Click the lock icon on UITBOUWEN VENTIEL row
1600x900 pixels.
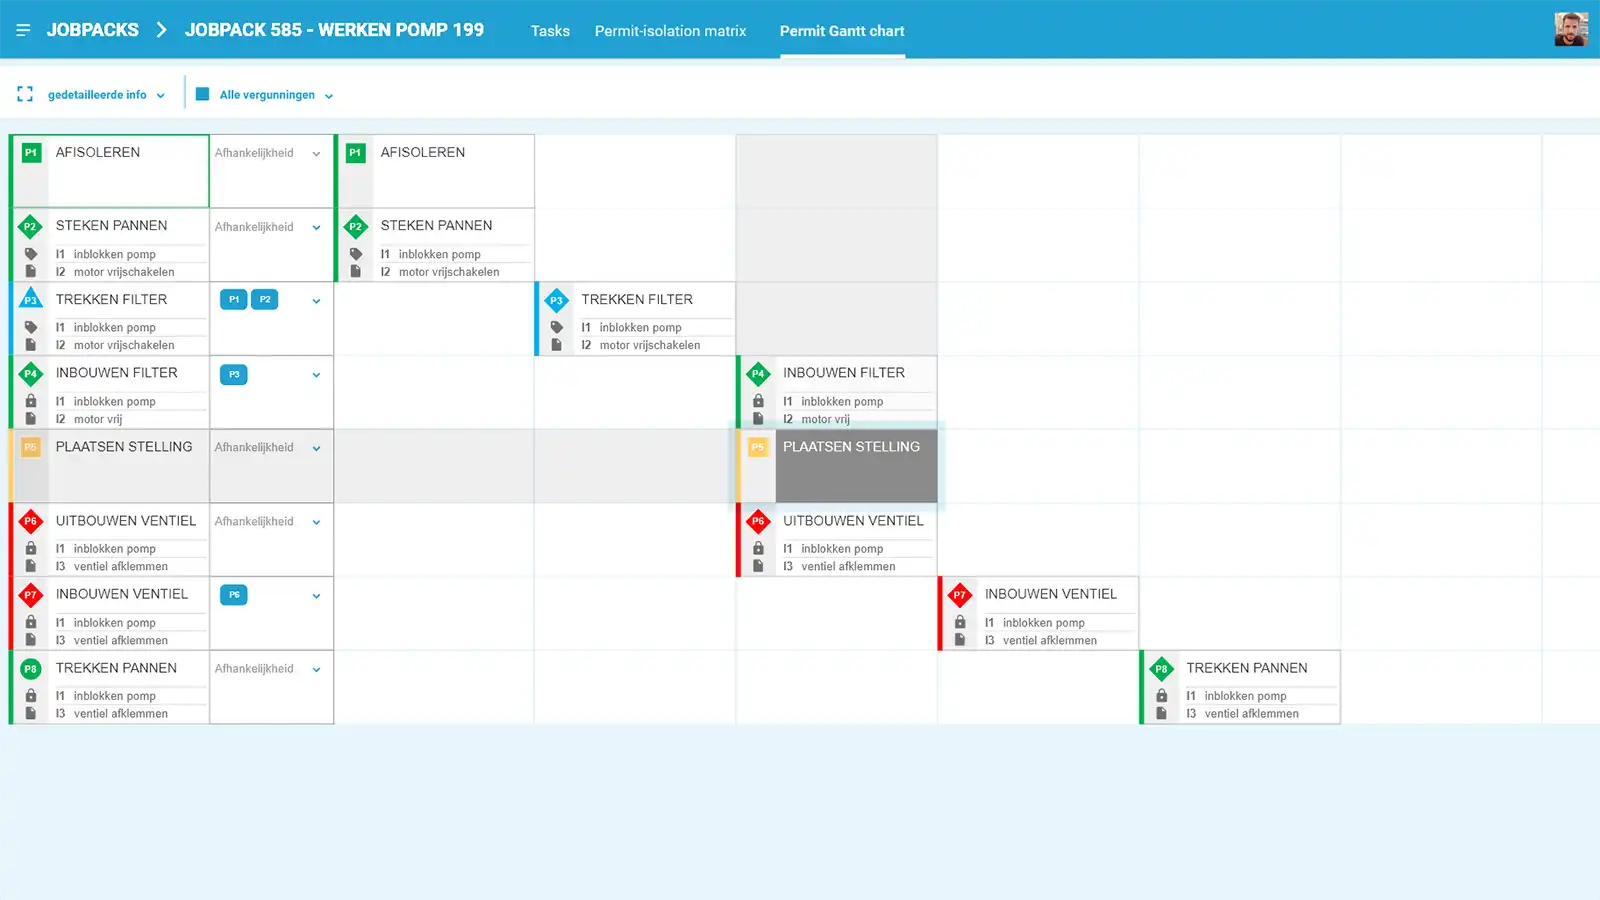[31, 548]
